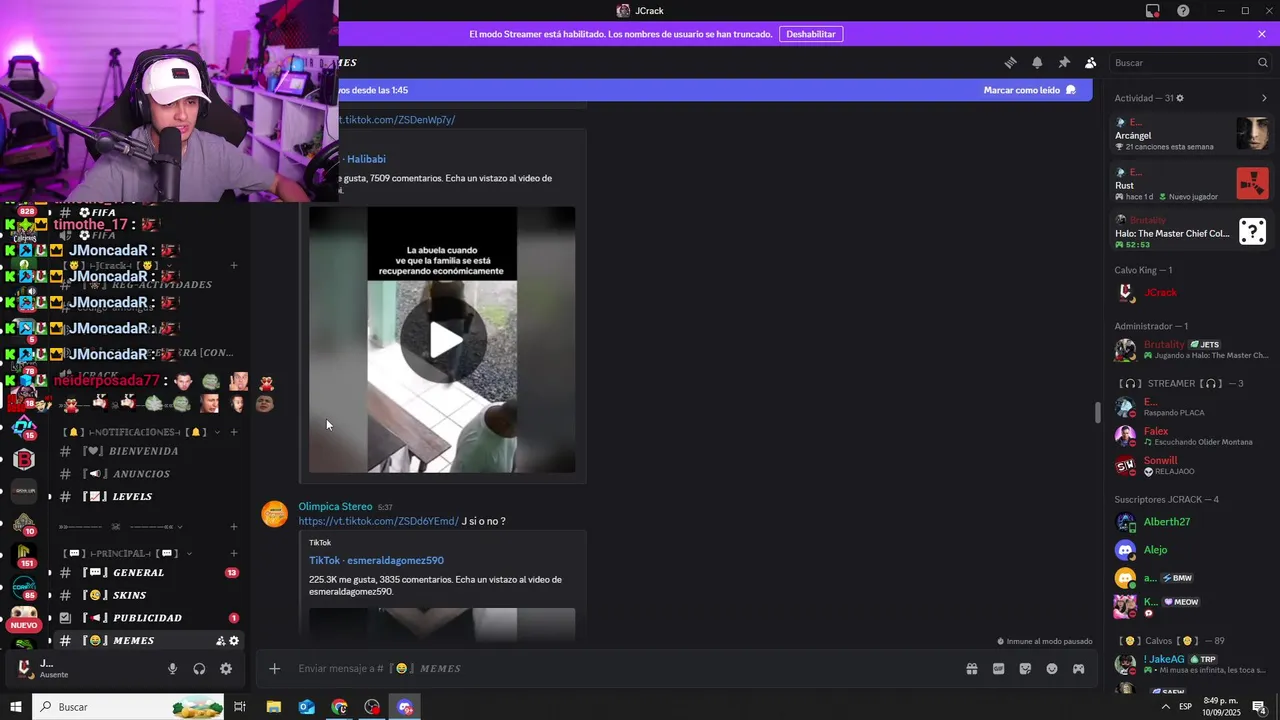Open Chrome from the taskbar

point(339,707)
